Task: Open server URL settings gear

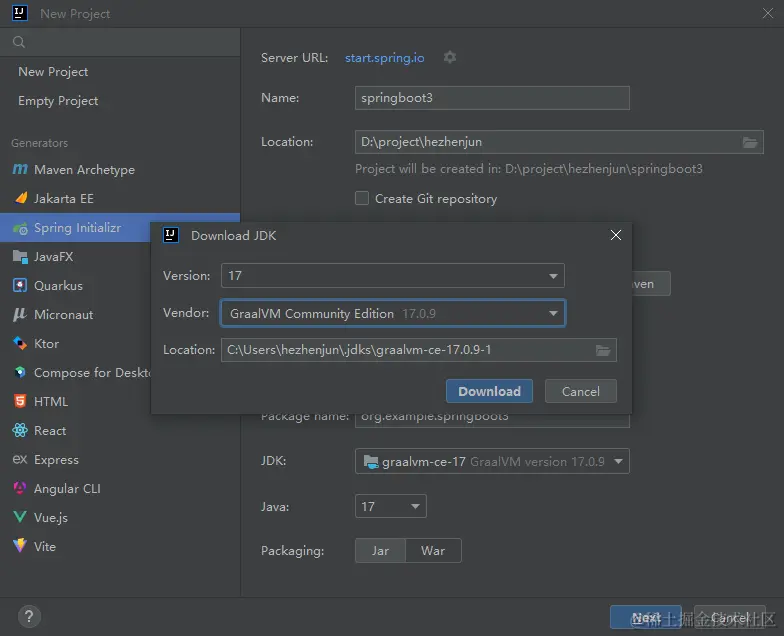Action: tap(450, 58)
